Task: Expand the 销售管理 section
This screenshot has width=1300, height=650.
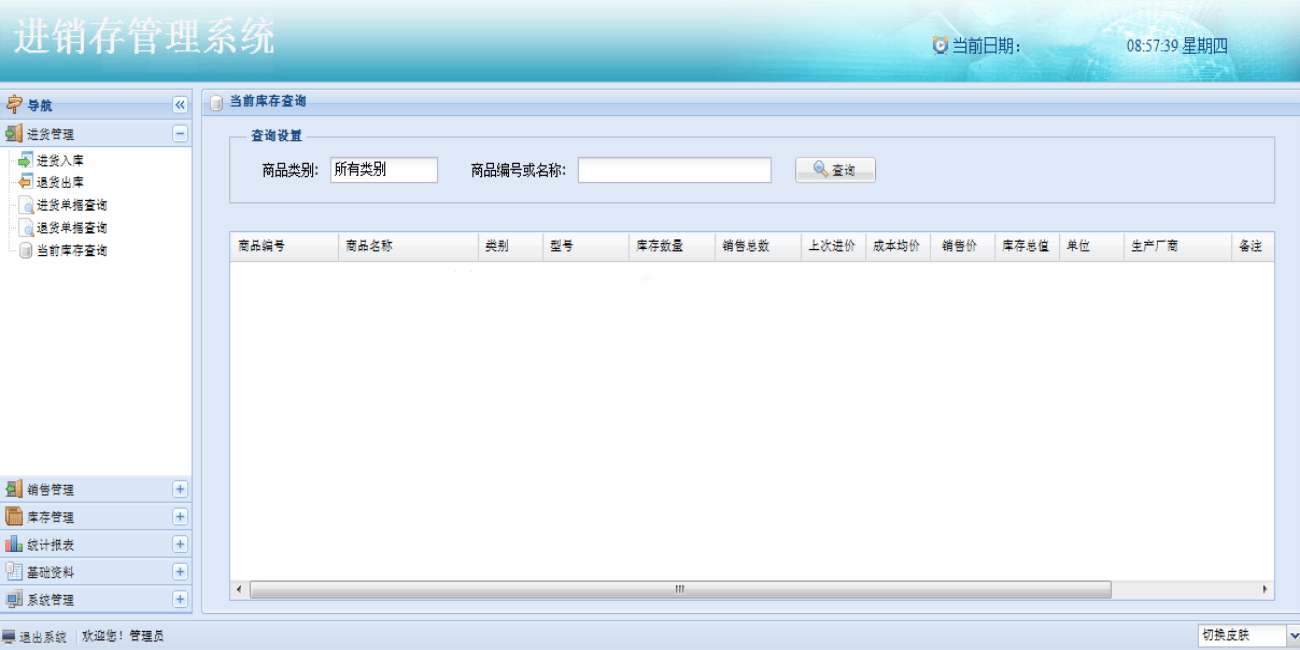Action: coord(178,488)
